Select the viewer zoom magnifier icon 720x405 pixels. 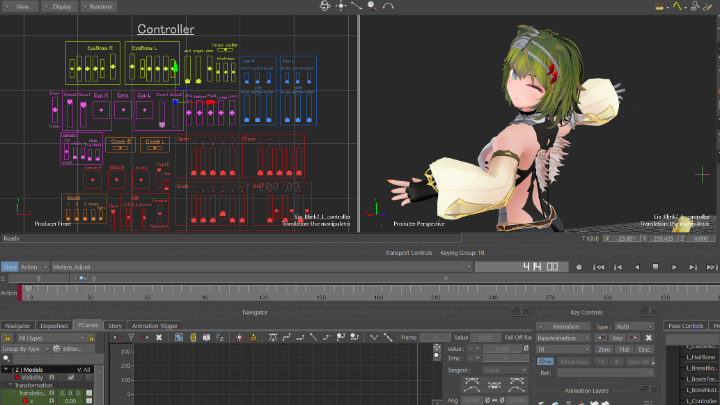[372, 6]
